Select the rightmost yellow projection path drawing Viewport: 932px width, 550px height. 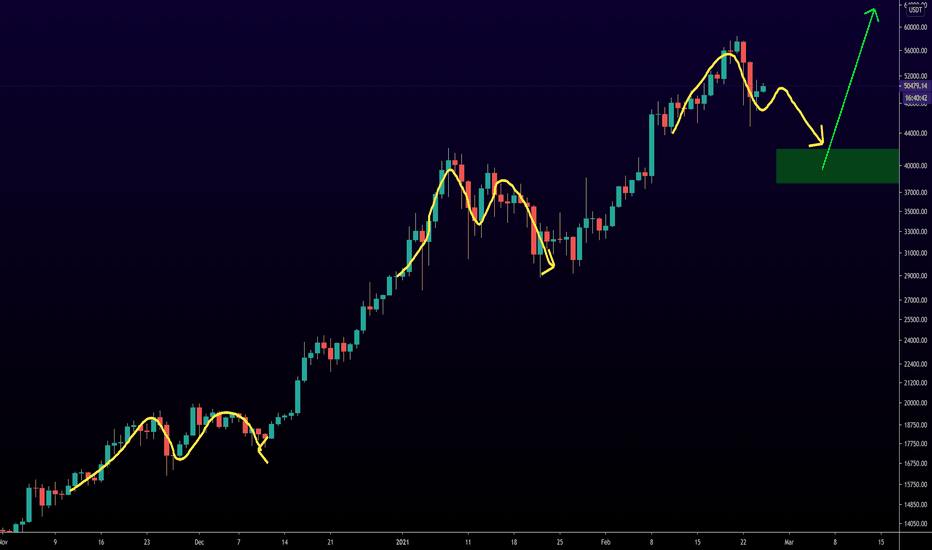747,99
